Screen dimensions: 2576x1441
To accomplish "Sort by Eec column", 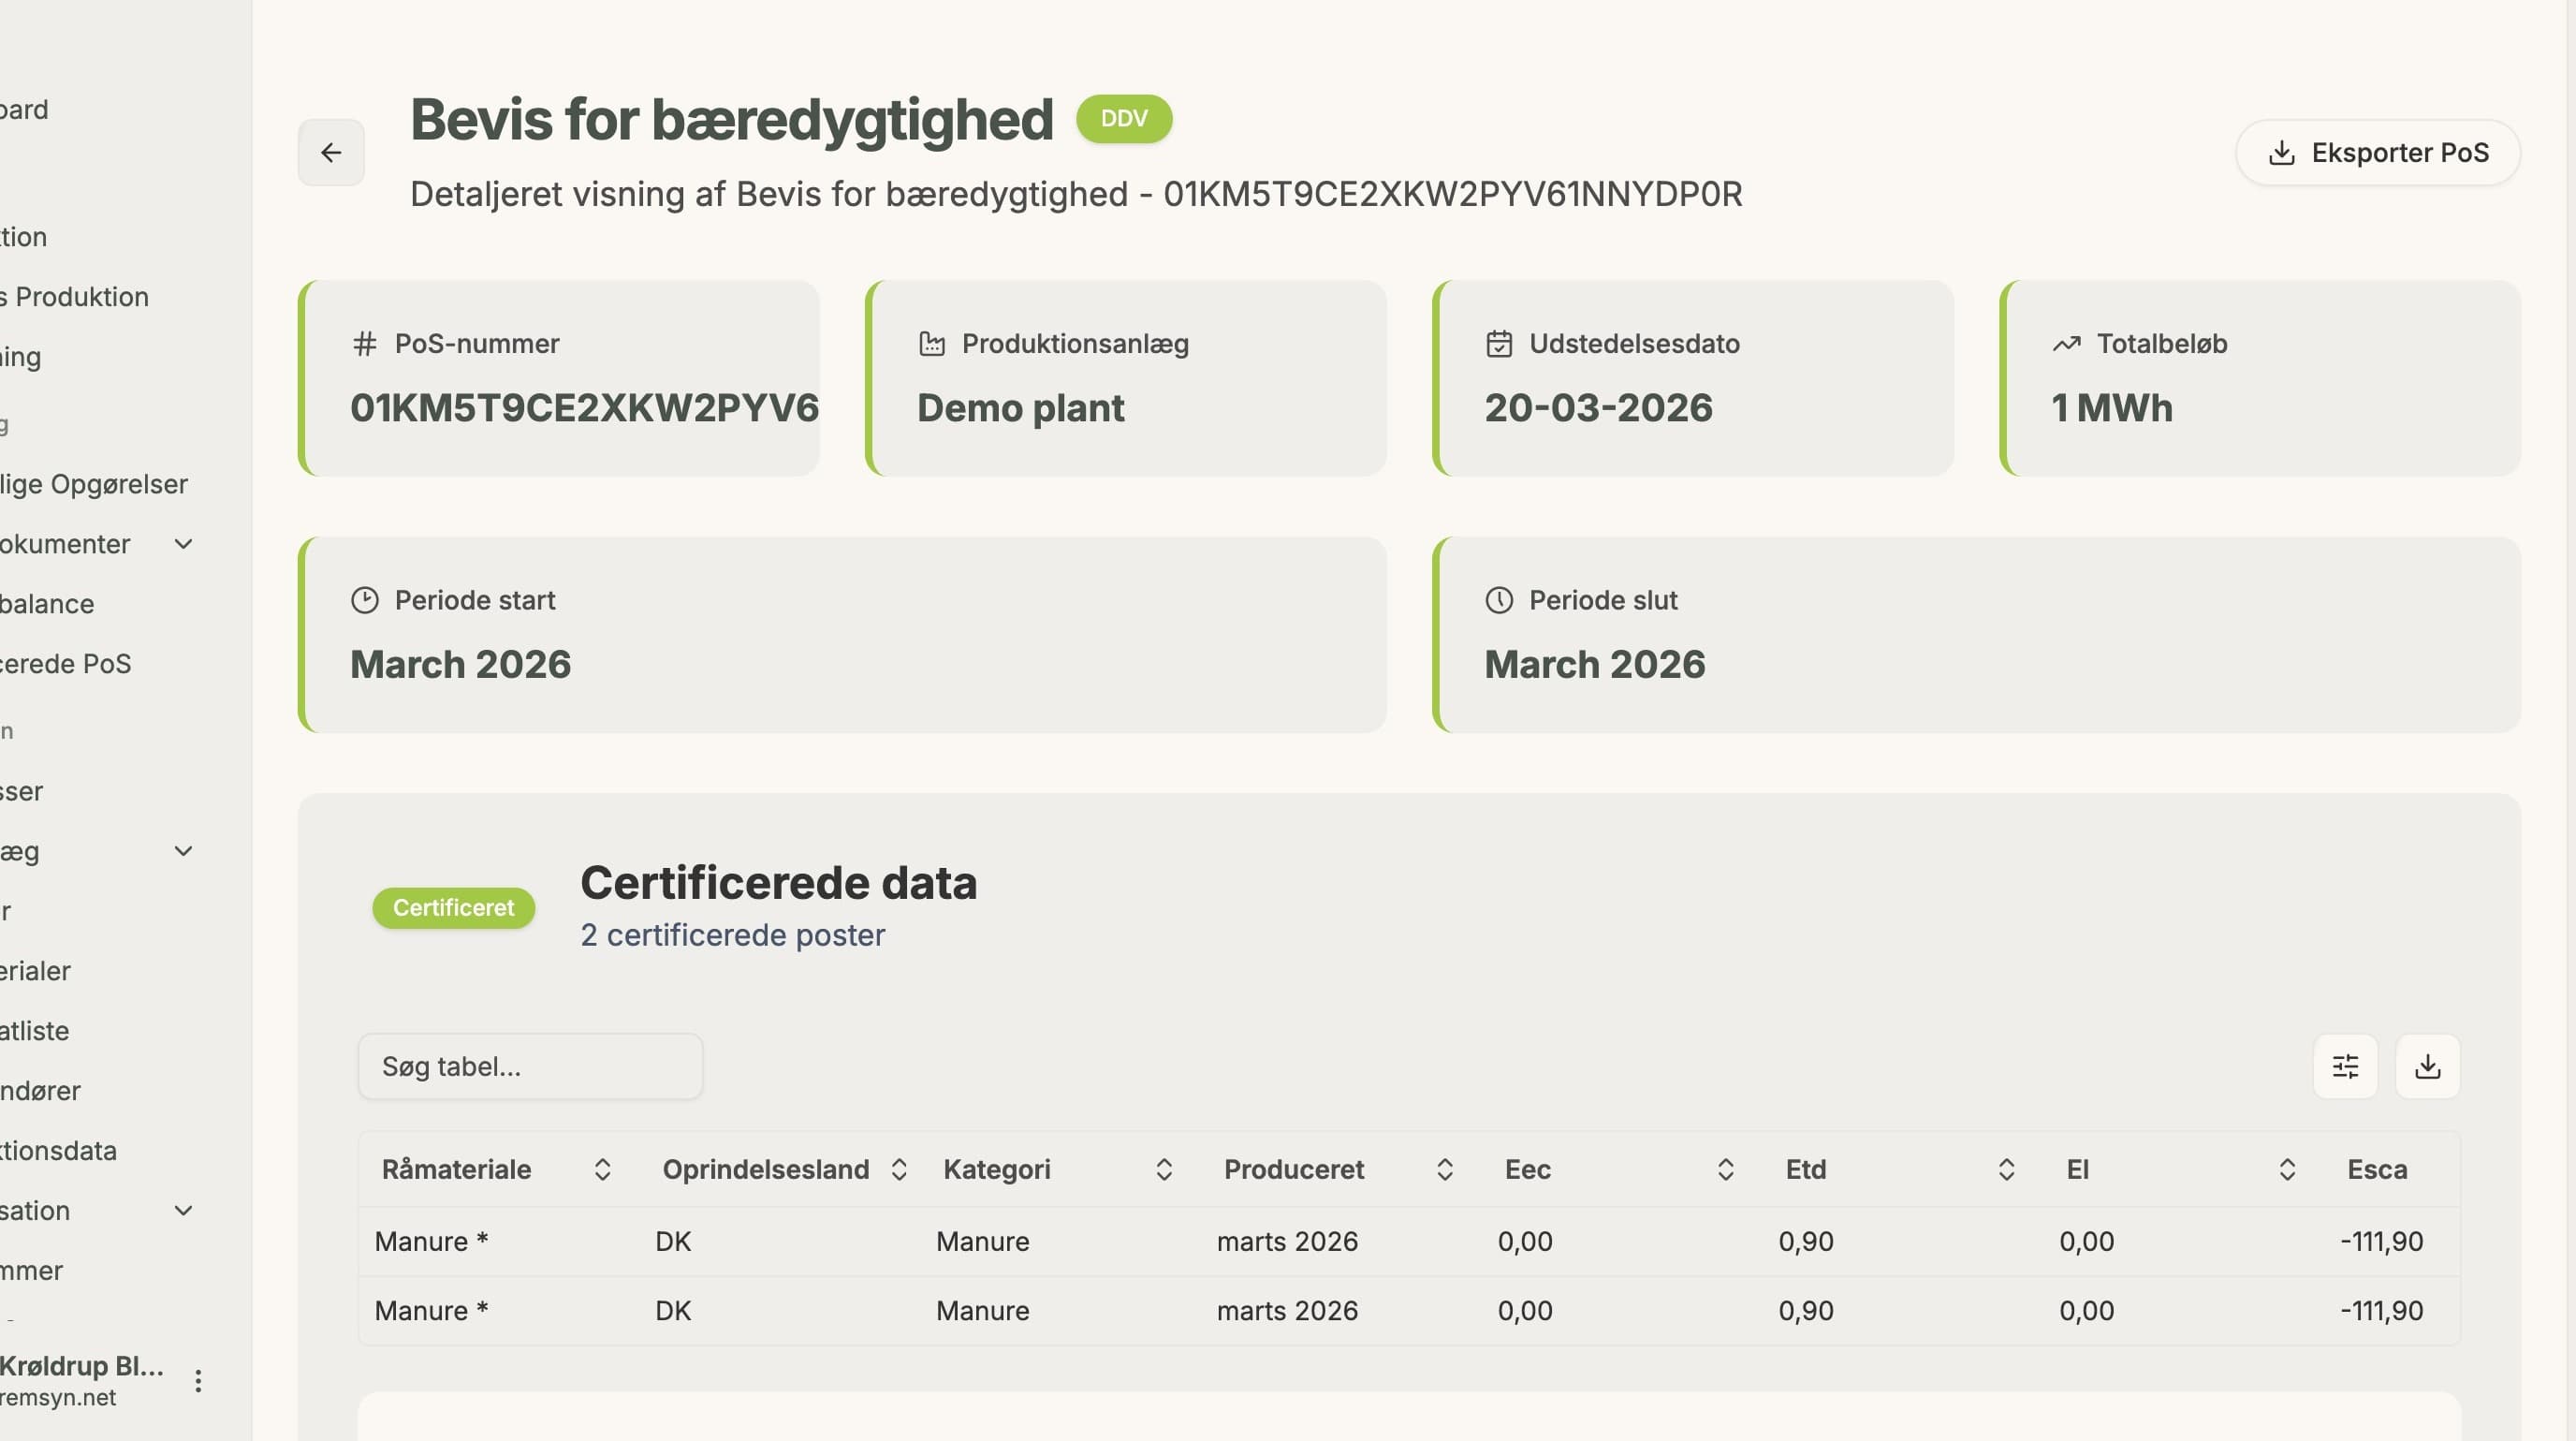I will (1725, 1169).
